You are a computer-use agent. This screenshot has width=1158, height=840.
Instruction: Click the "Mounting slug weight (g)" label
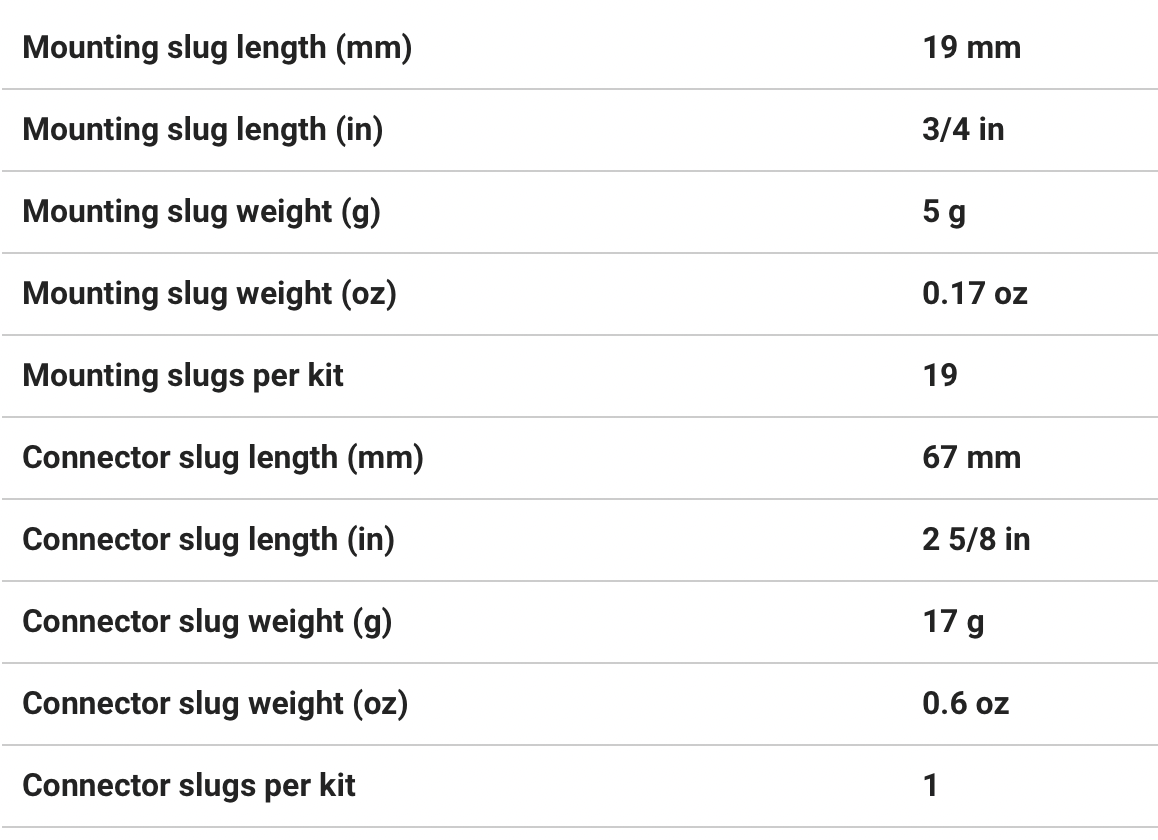[x=201, y=212]
